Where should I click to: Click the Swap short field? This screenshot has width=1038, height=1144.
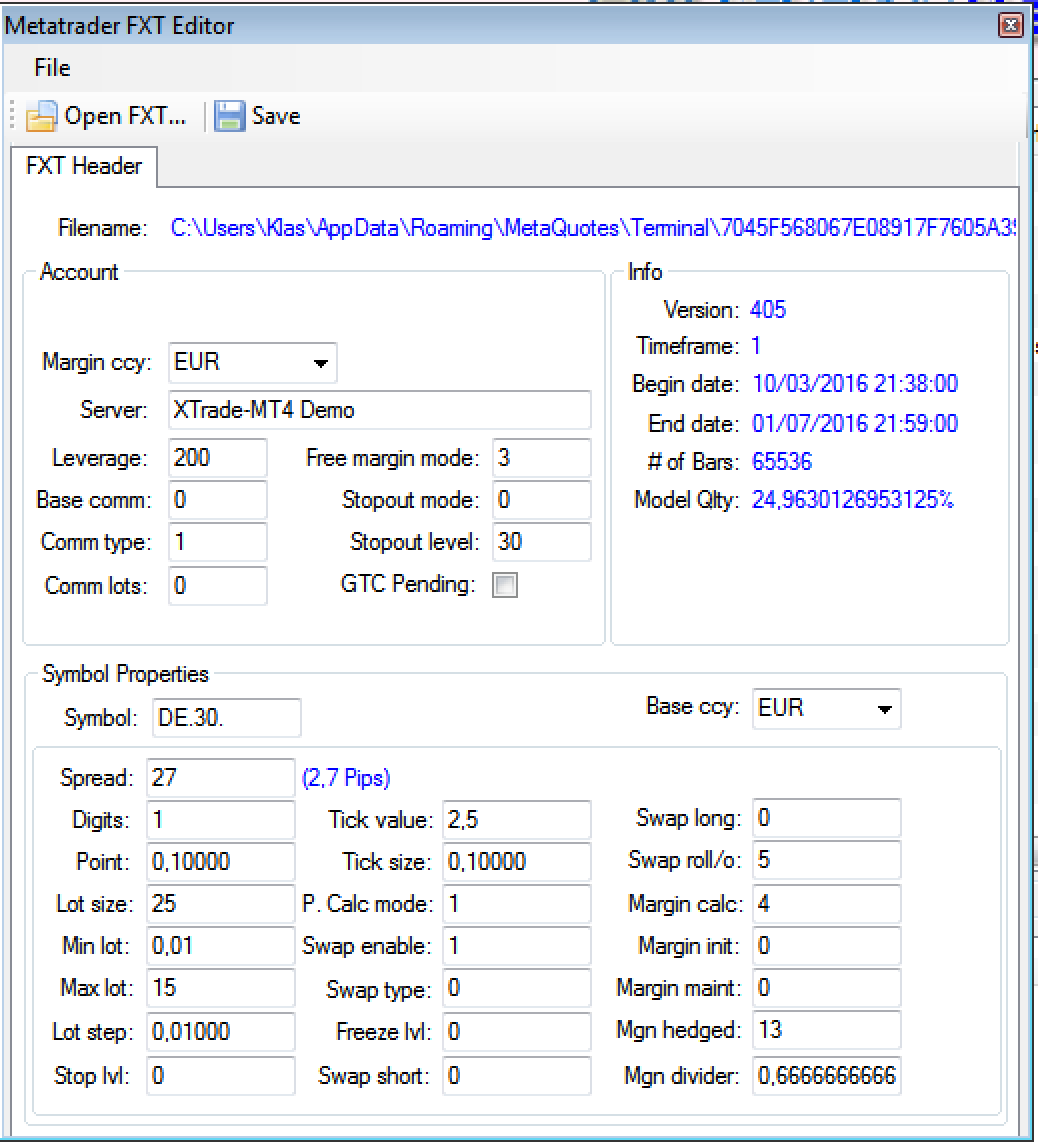[x=516, y=1075]
